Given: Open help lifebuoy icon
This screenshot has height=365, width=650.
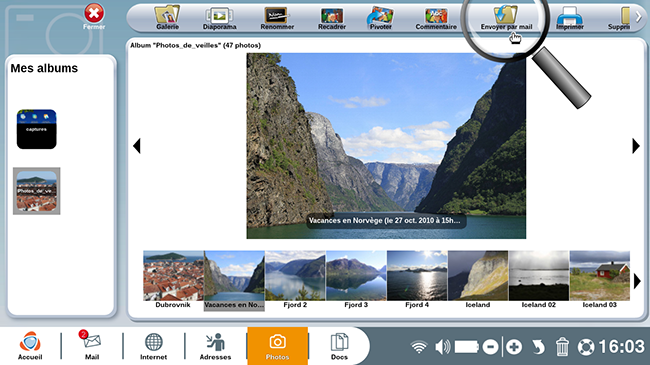Looking at the screenshot, I should click(586, 347).
